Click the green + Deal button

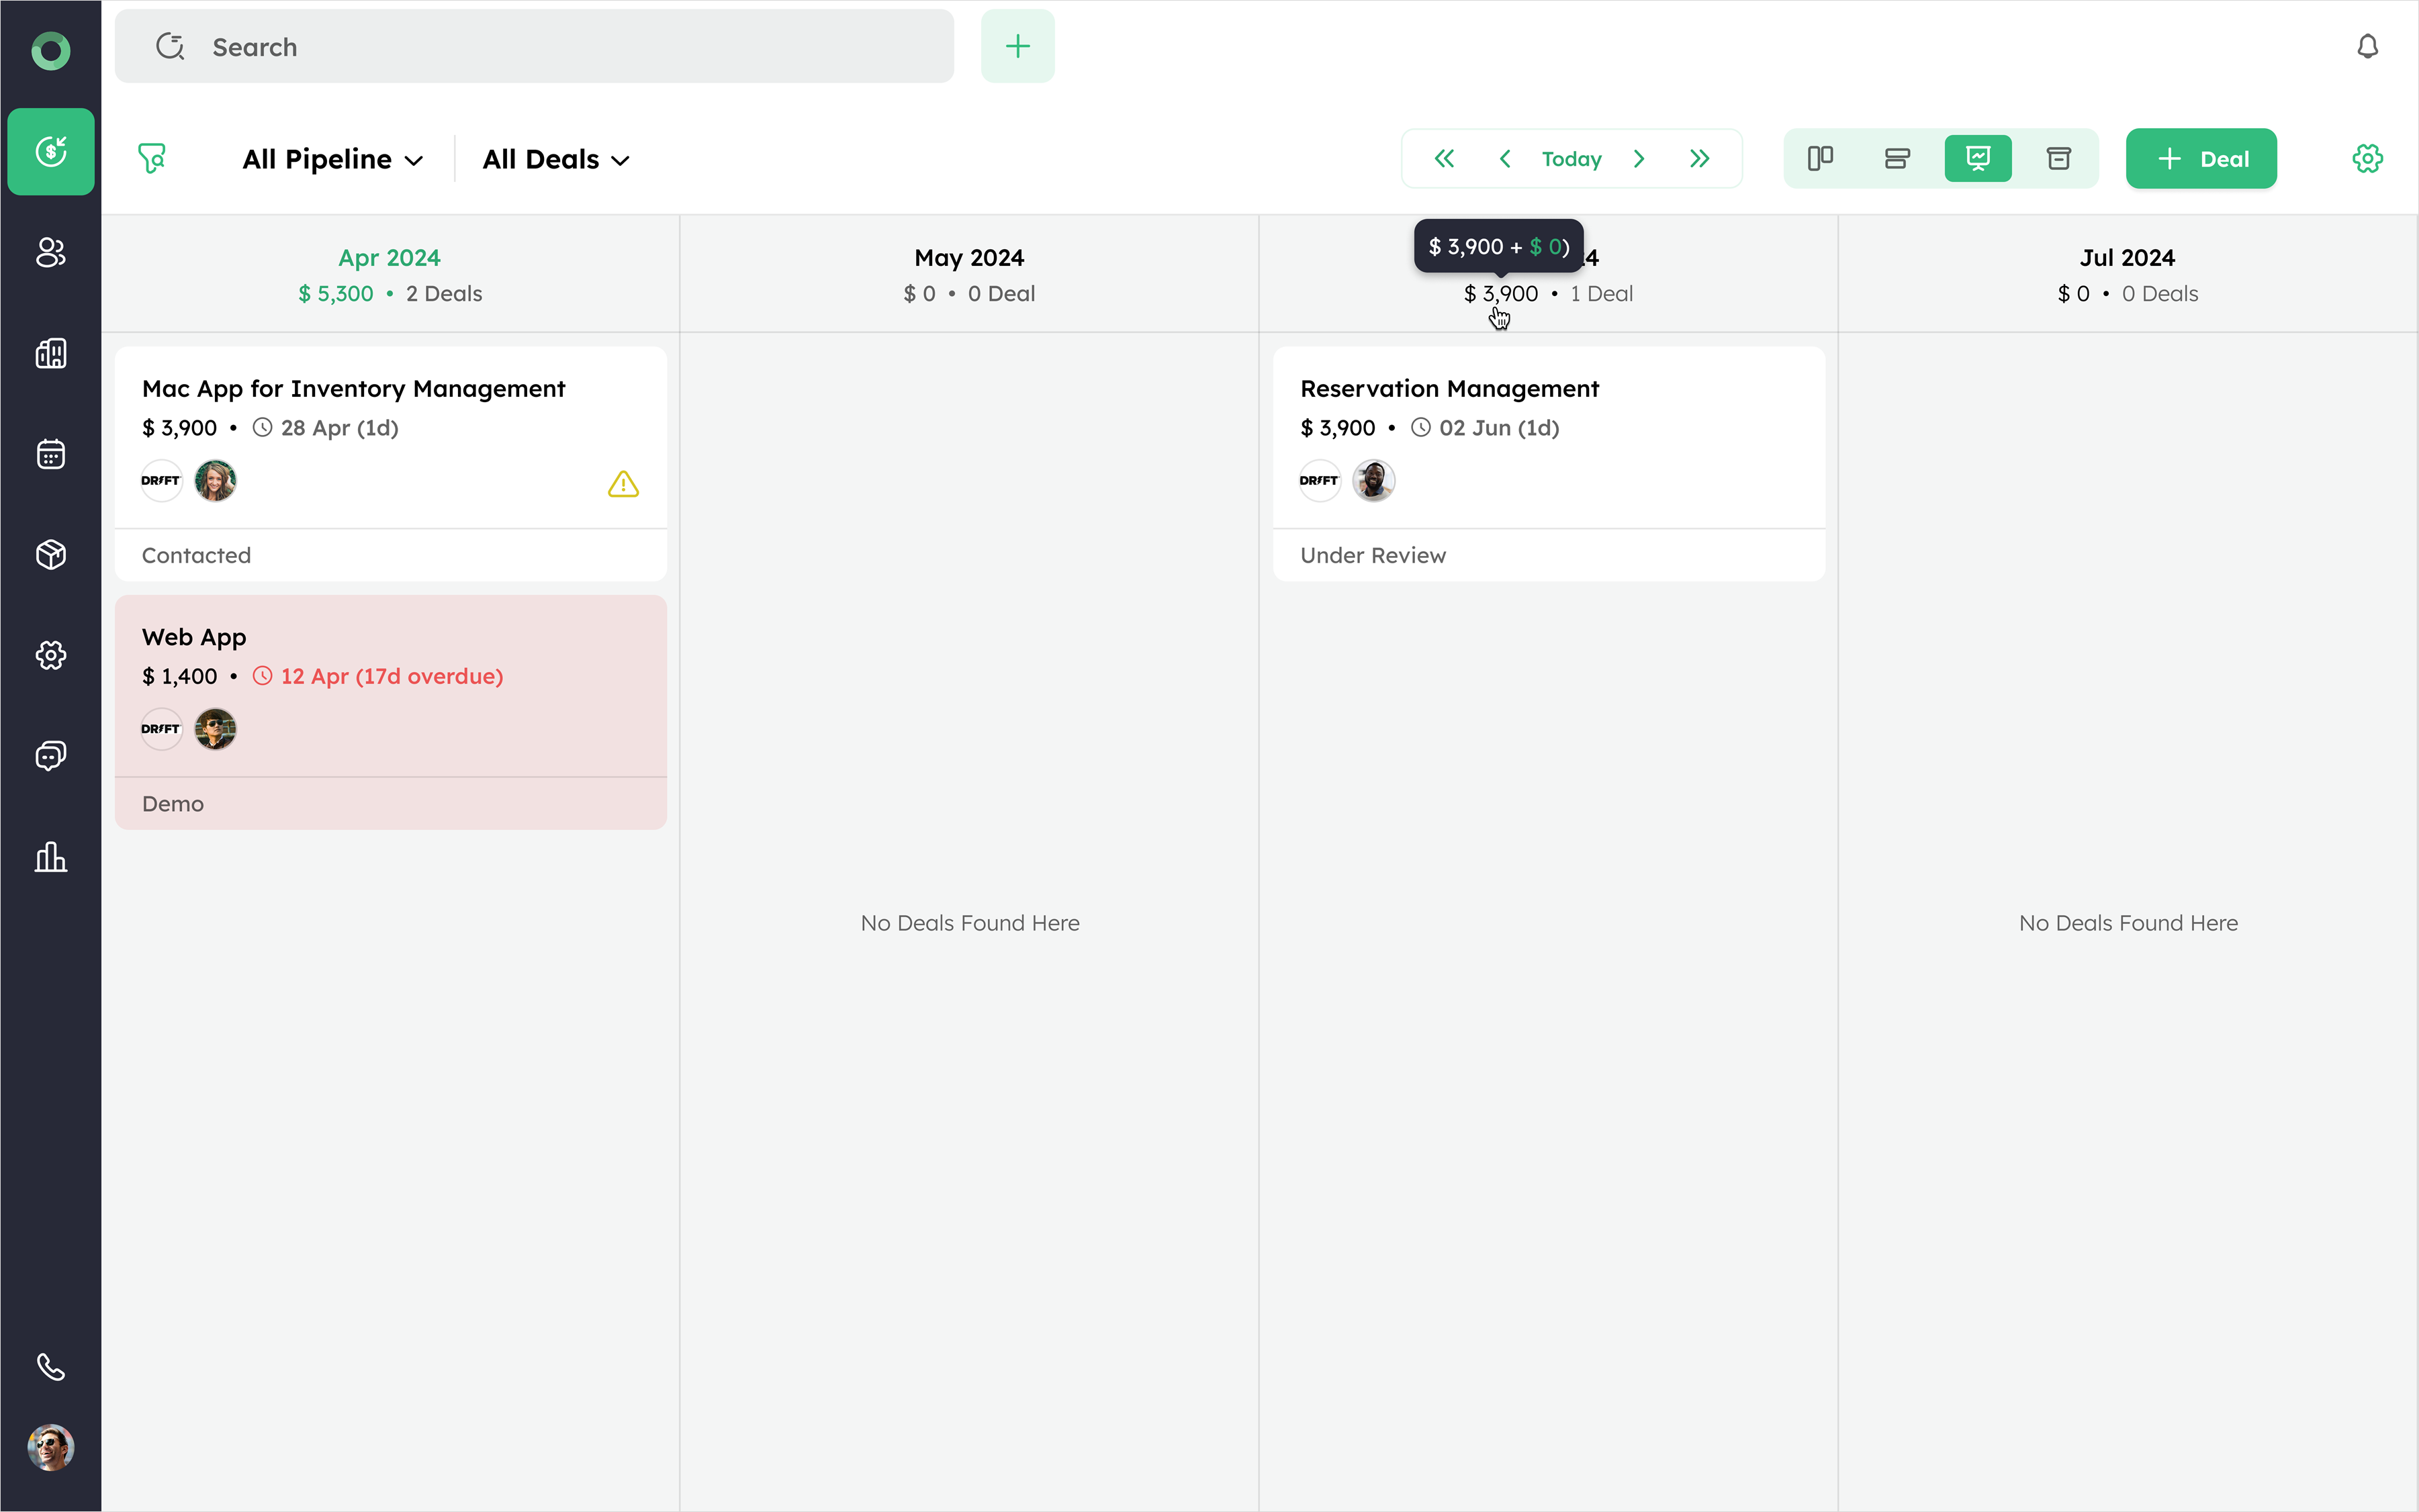(x=2201, y=158)
